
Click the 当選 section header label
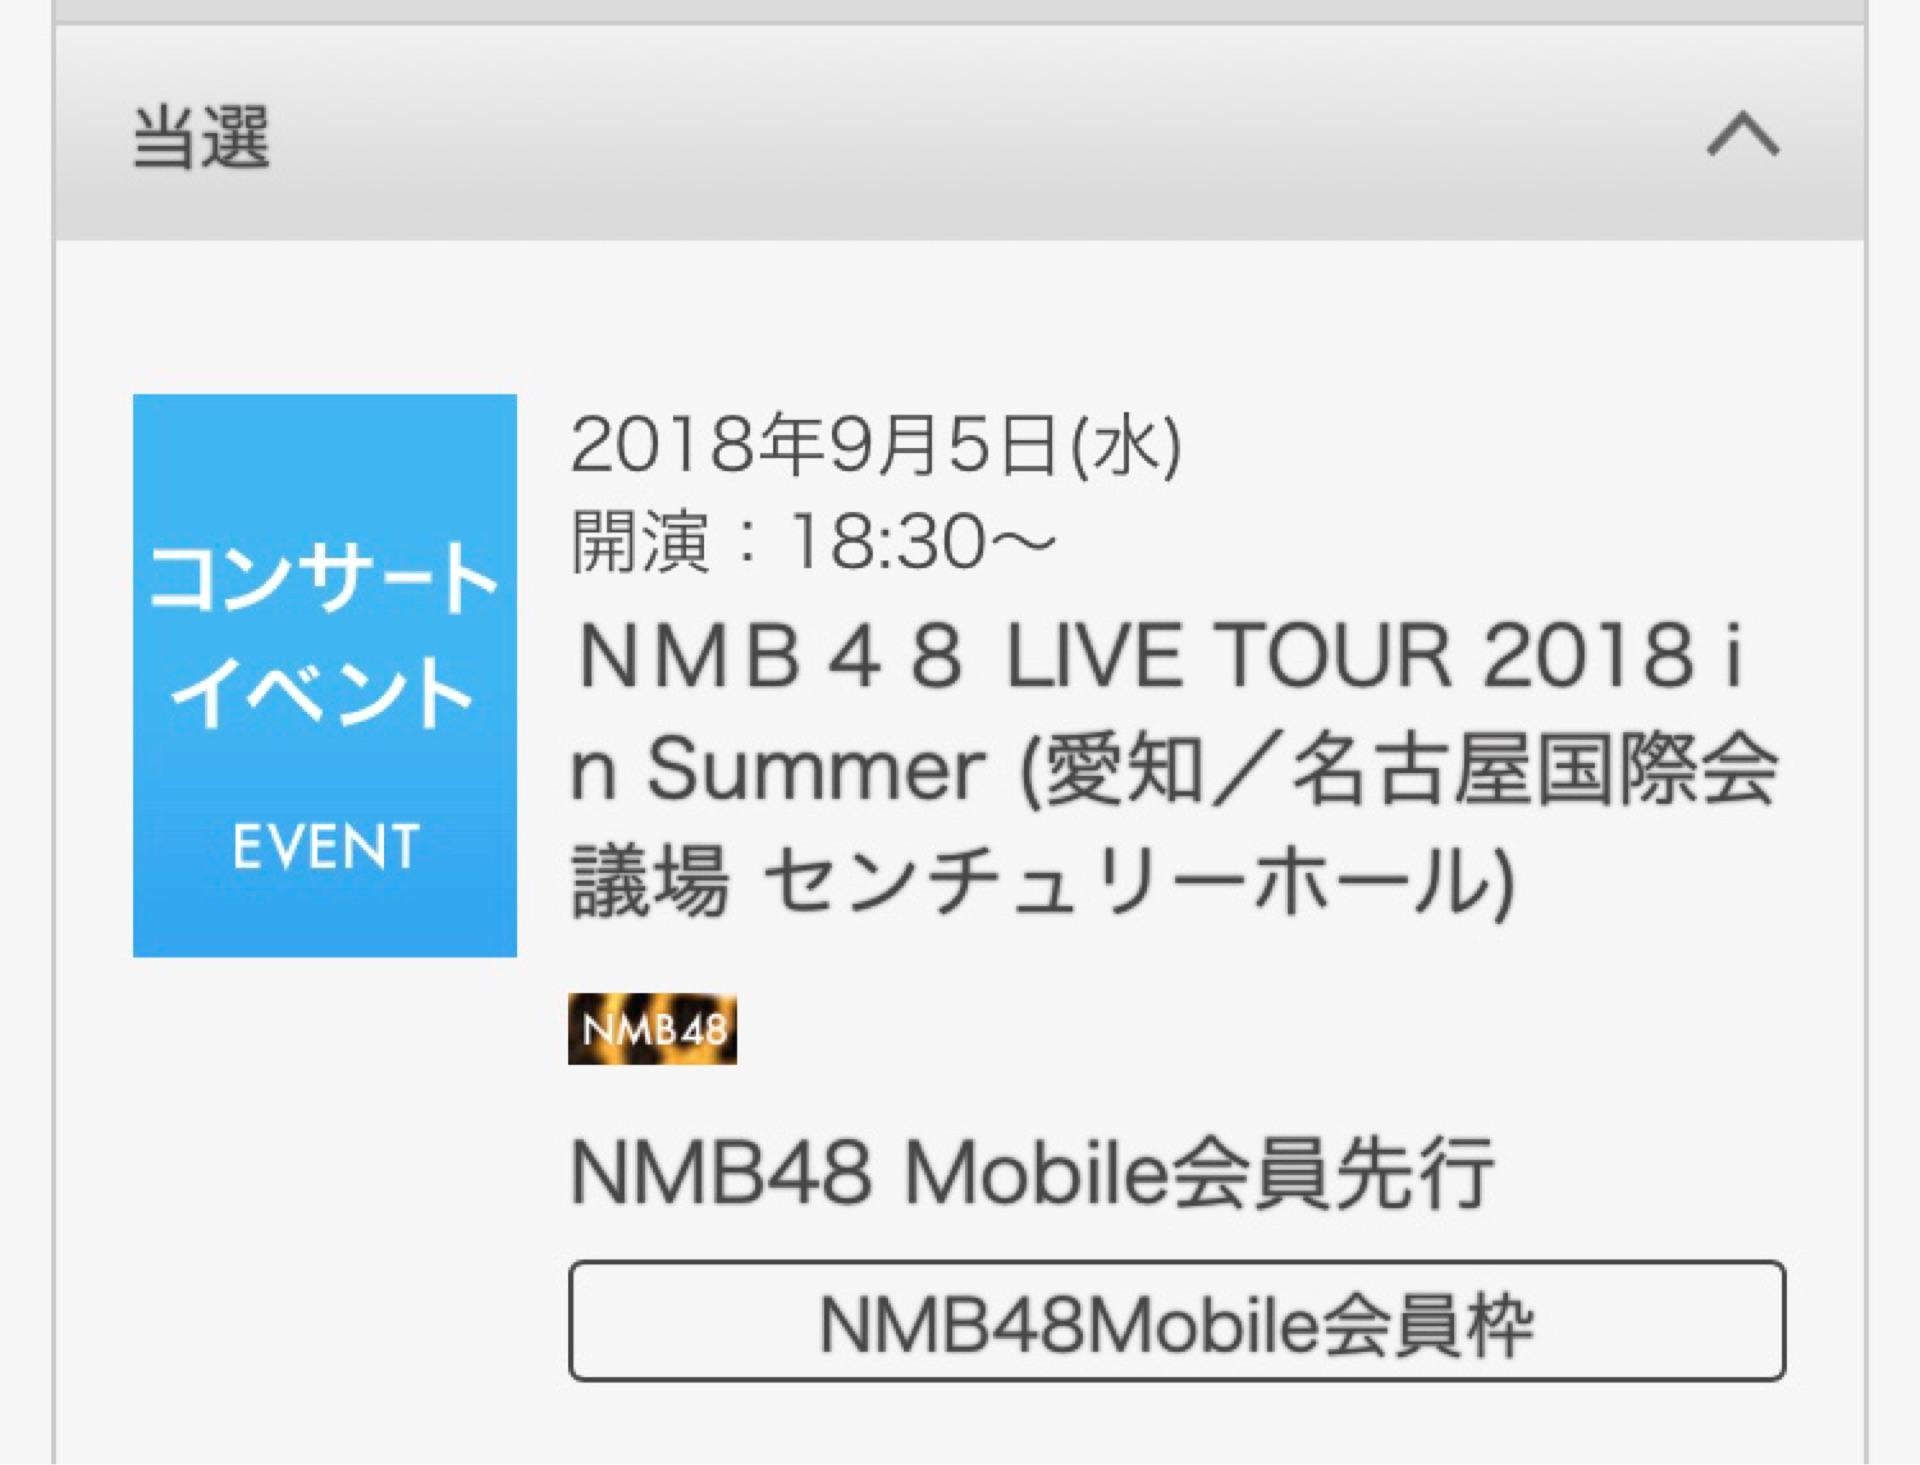pyautogui.click(x=201, y=137)
